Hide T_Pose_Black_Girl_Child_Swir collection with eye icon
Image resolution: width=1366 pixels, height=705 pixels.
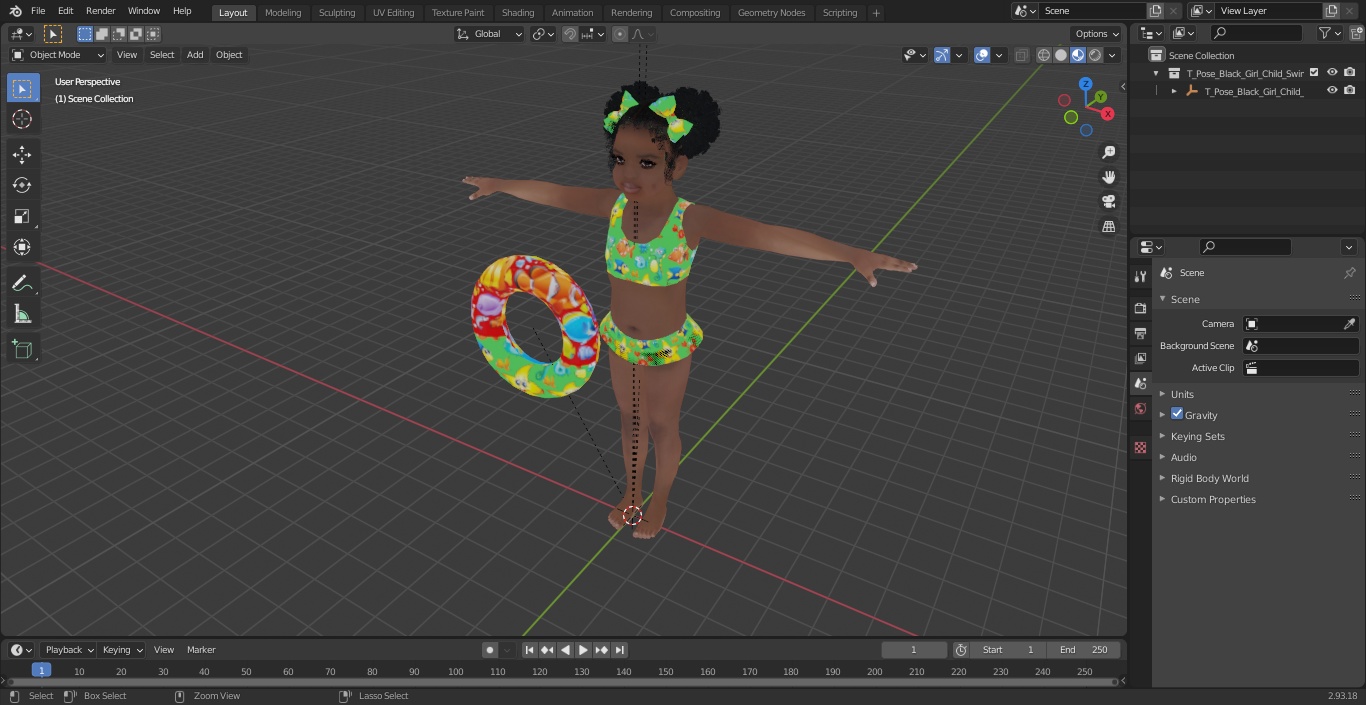coord(1332,72)
